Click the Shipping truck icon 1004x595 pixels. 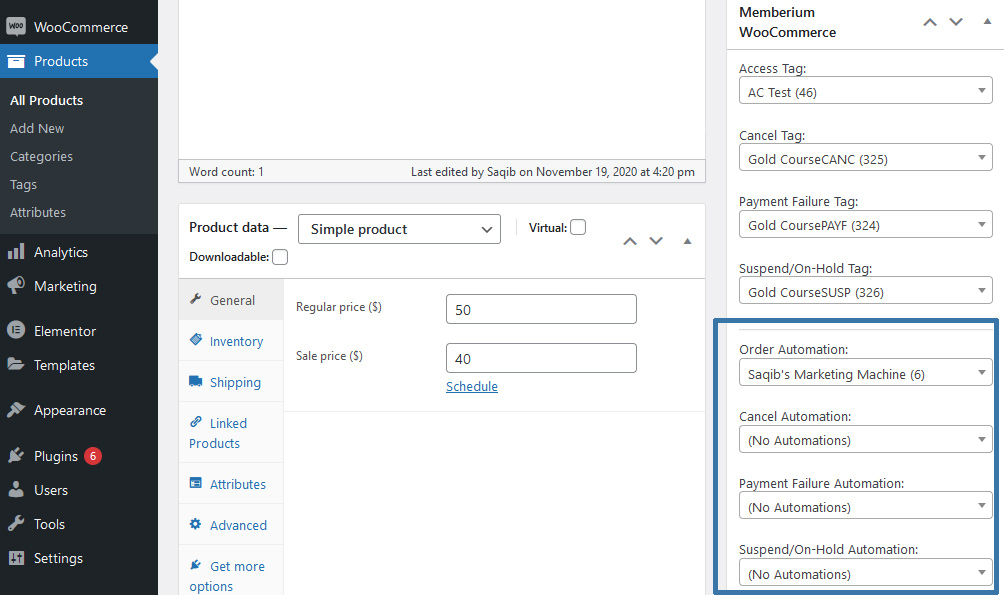click(196, 381)
